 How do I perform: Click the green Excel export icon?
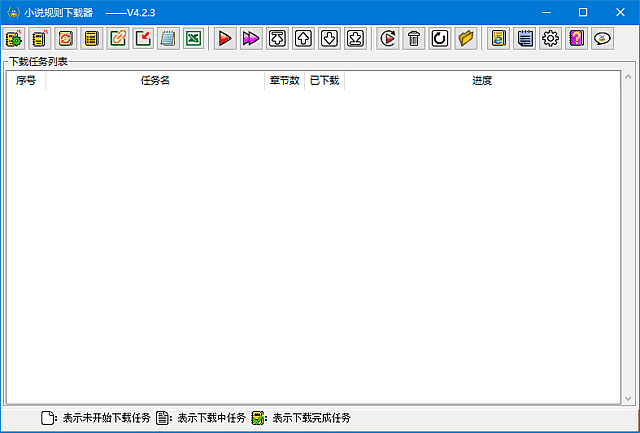pos(193,39)
